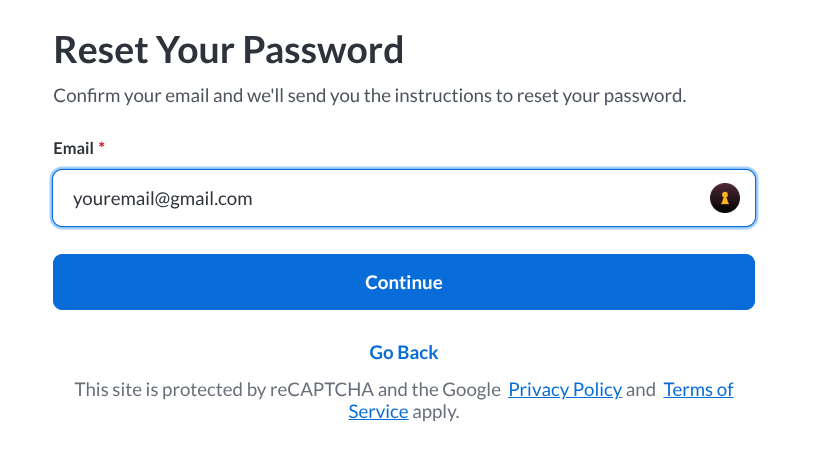Open the autofill icon inside the Email field

(725, 198)
